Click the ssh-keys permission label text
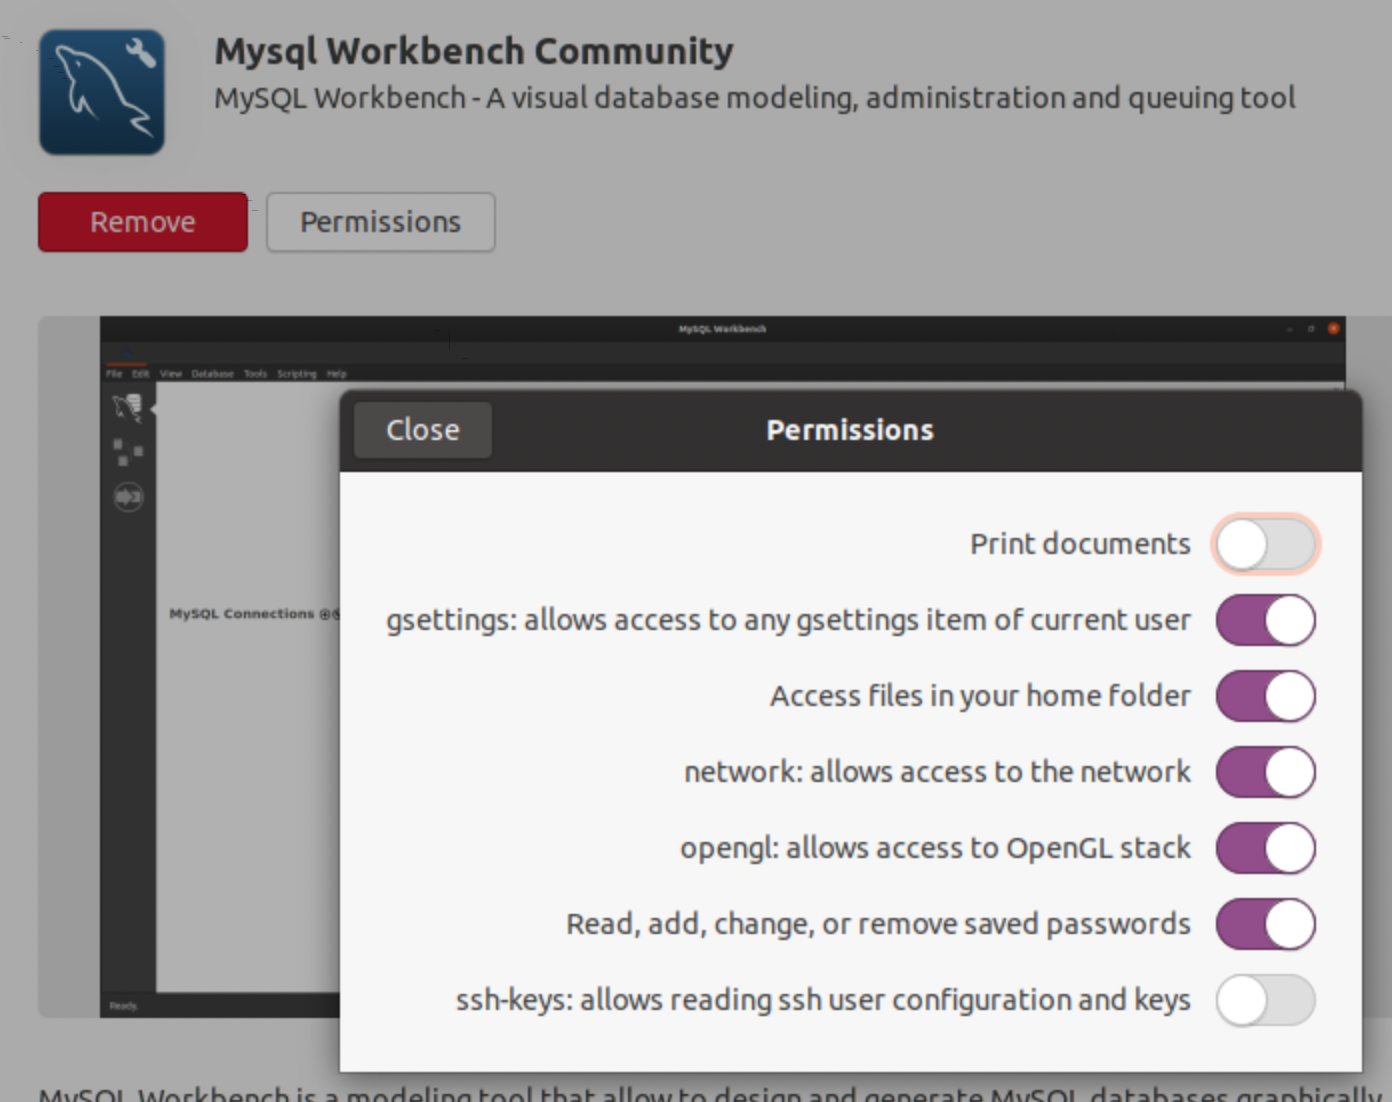 coord(823,1000)
